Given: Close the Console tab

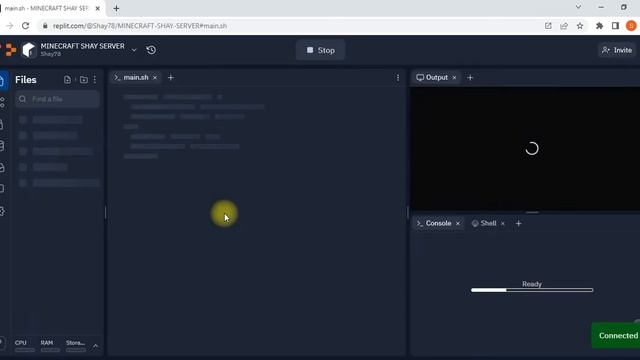Looking at the screenshot, I should coord(458,223).
